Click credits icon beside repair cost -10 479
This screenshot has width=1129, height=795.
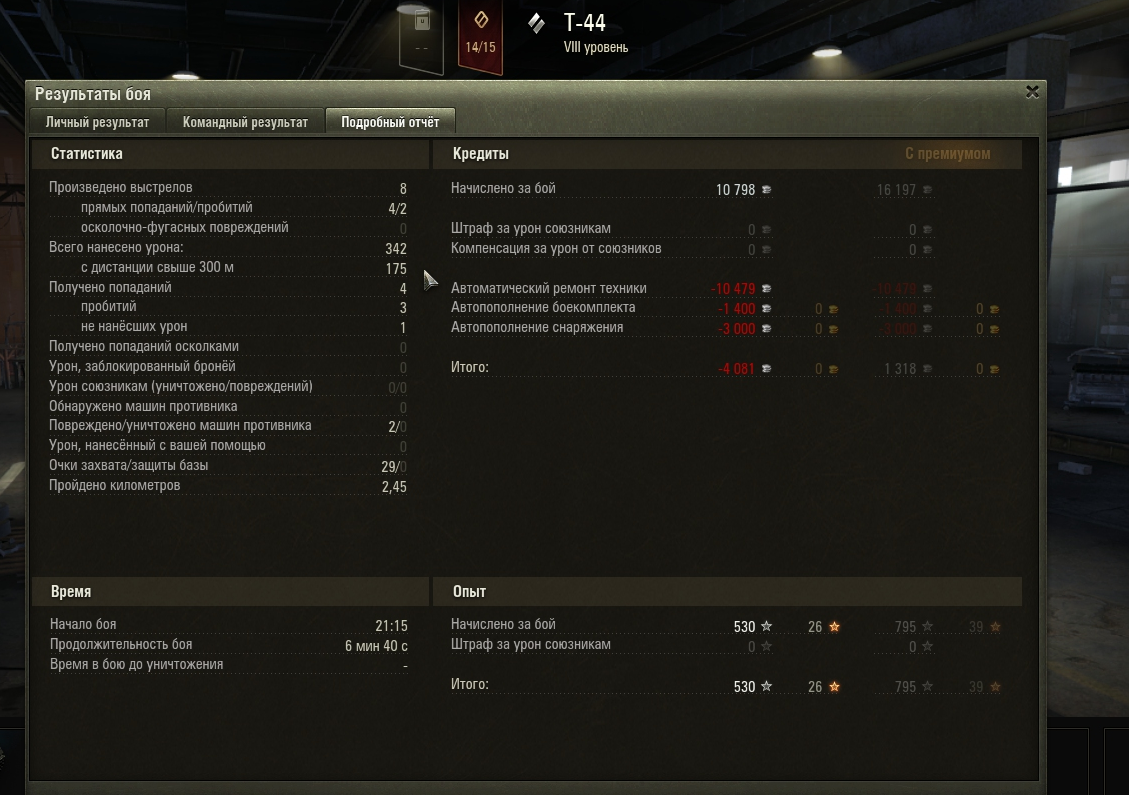pos(766,289)
